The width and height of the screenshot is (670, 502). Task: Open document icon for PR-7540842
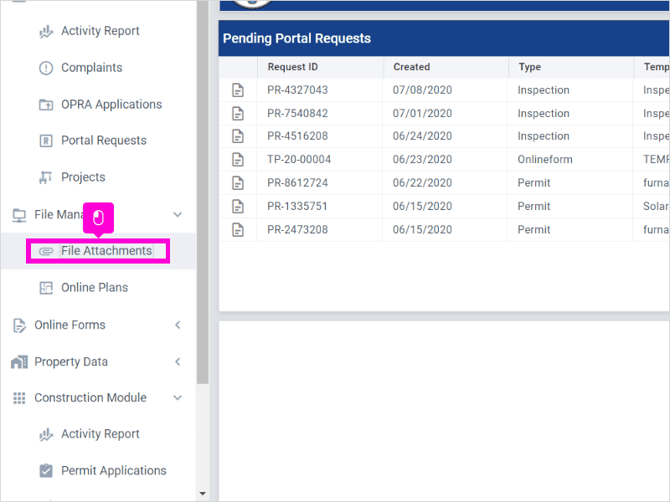pos(238,114)
